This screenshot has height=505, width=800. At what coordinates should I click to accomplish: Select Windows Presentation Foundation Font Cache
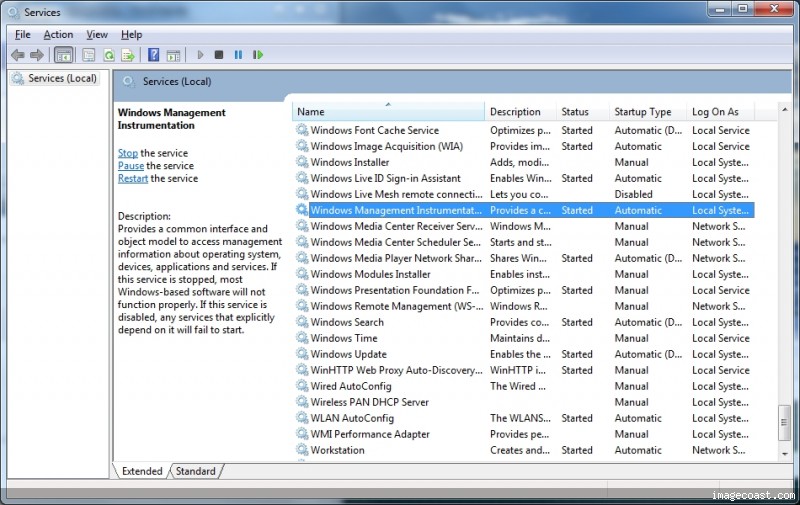pos(523,290)
